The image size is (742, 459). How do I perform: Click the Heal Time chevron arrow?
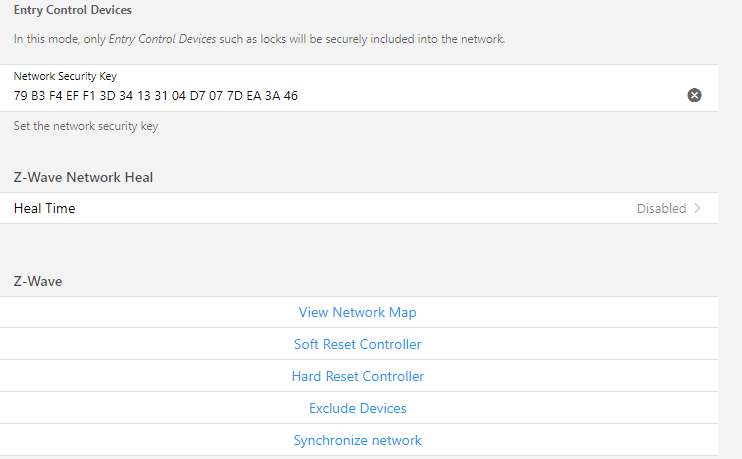(x=697, y=209)
